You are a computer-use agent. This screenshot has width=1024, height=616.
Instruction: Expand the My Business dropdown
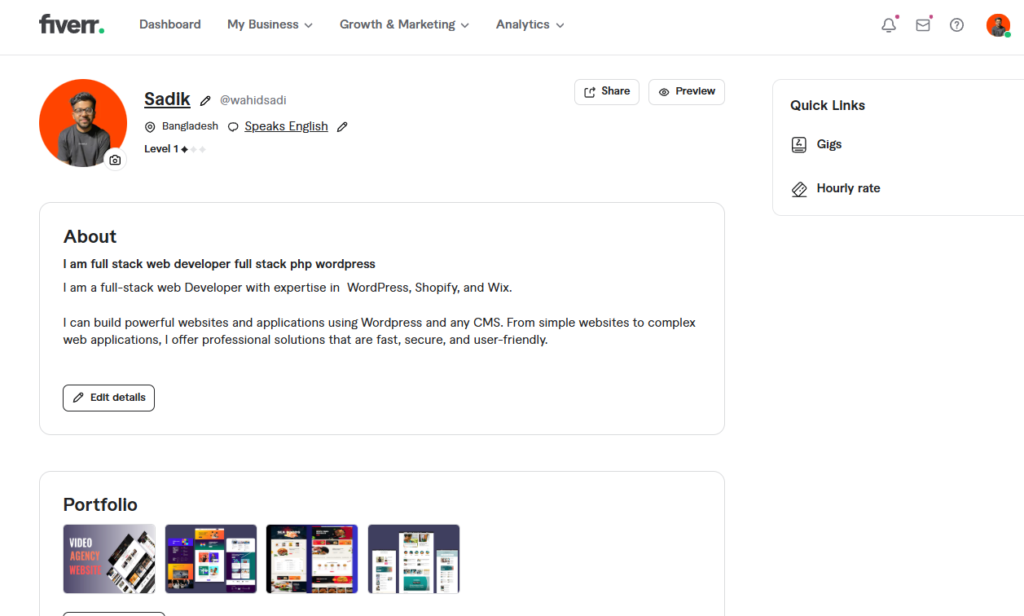[269, 24]
